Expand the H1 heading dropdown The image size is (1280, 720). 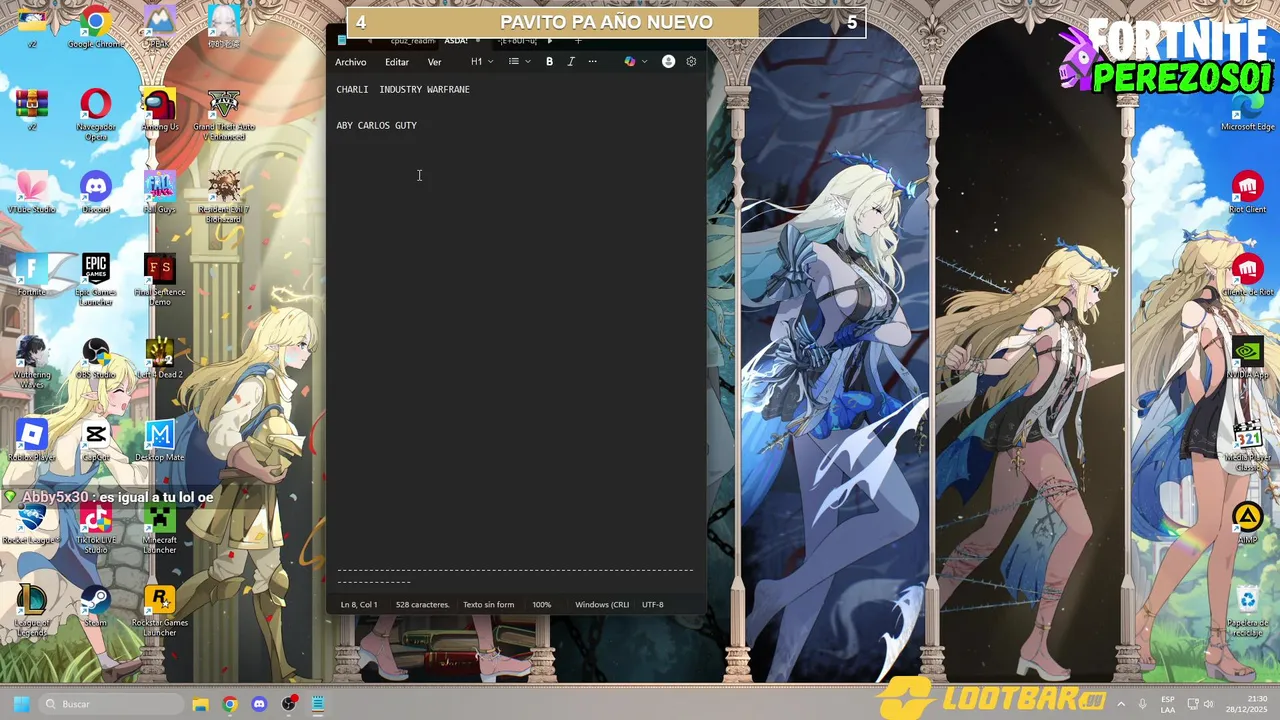tap(482, 62)
